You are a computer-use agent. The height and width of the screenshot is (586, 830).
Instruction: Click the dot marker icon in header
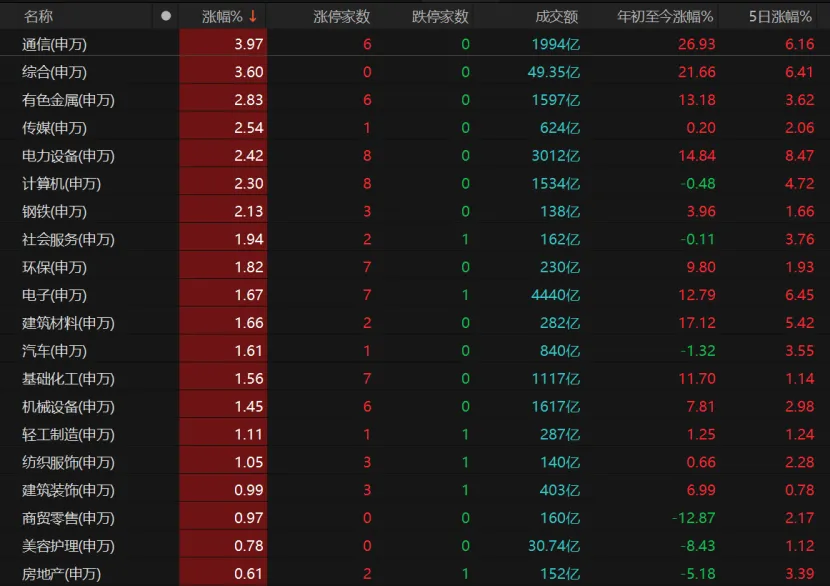click(166, 16)
